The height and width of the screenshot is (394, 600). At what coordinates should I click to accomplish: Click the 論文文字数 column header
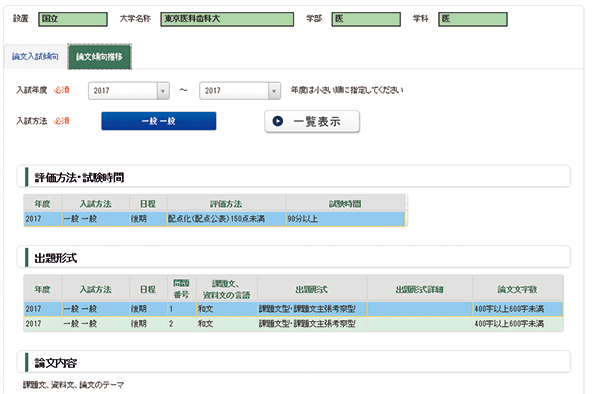(518, 288)
